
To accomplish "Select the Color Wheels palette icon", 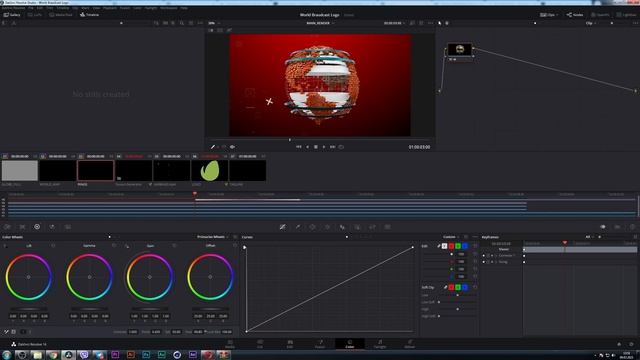I will (x=37, y=227).
